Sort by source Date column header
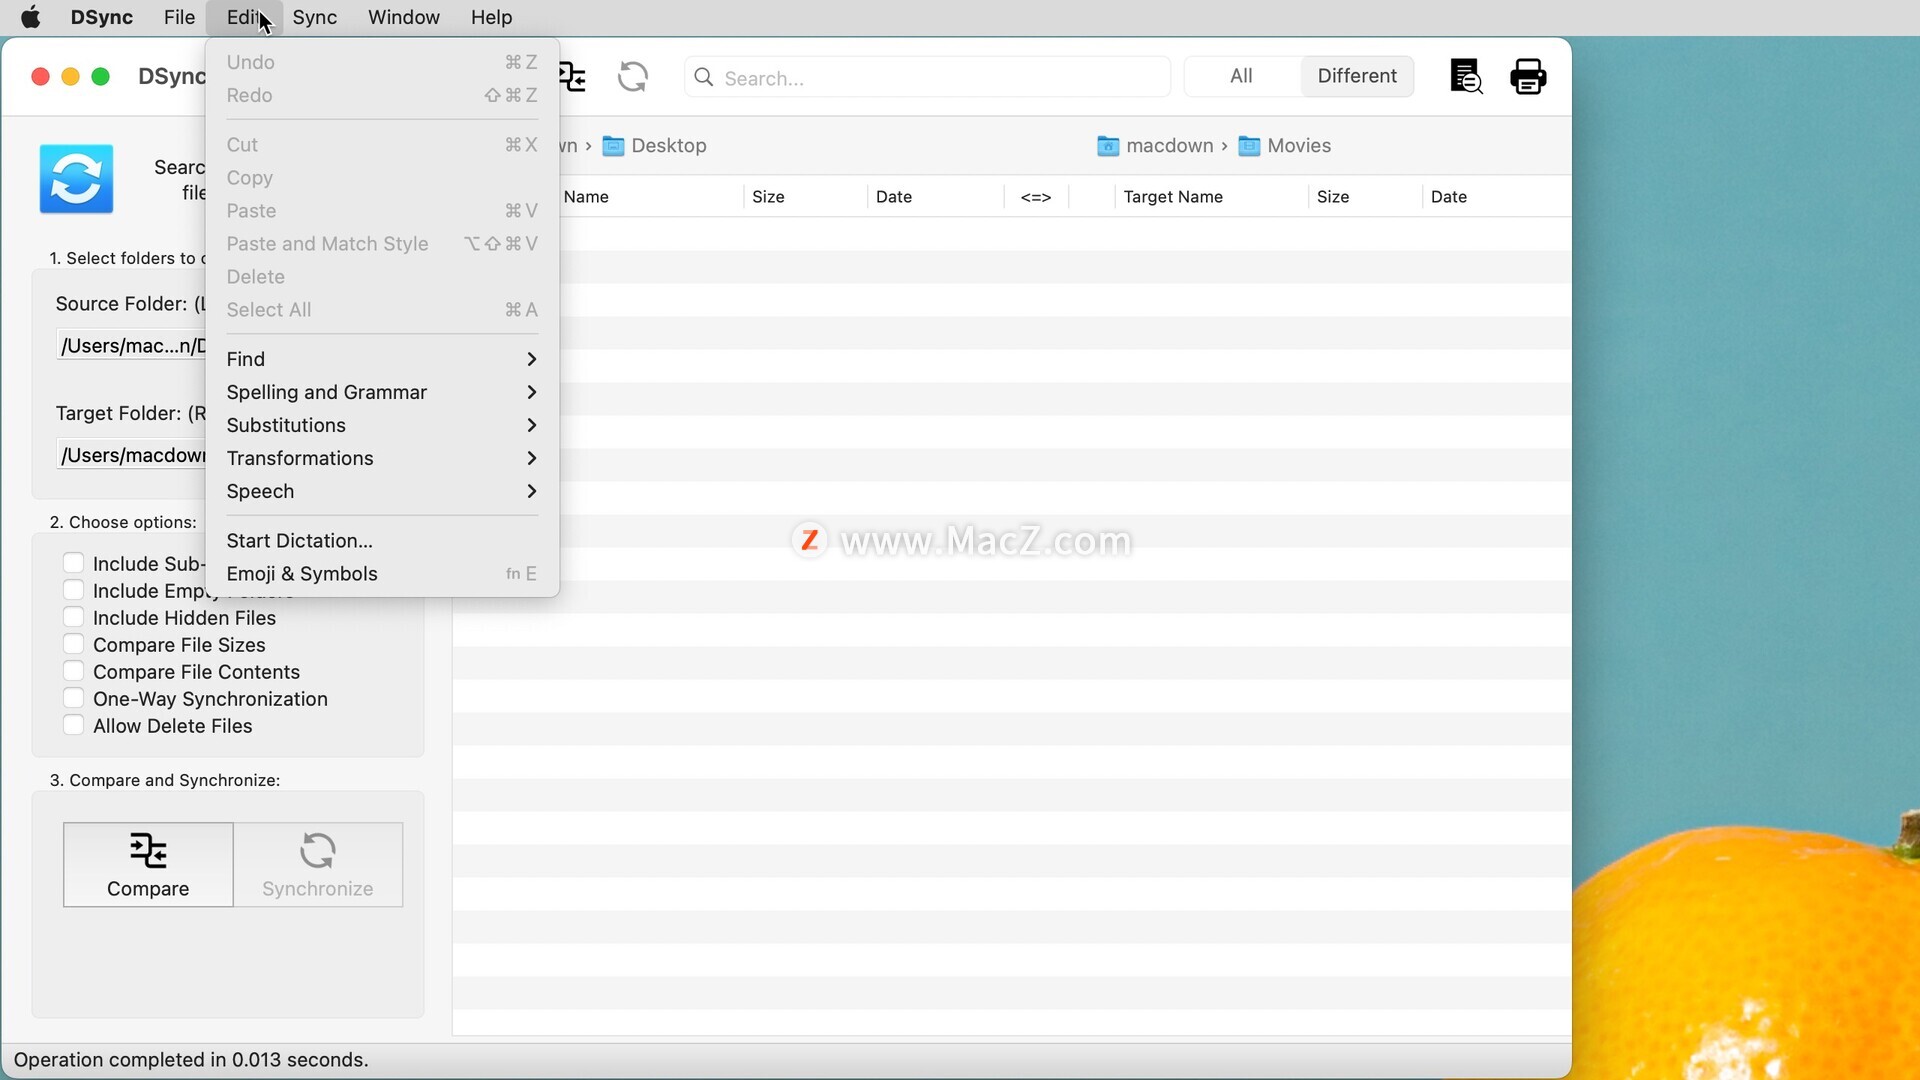 [935, 197]
